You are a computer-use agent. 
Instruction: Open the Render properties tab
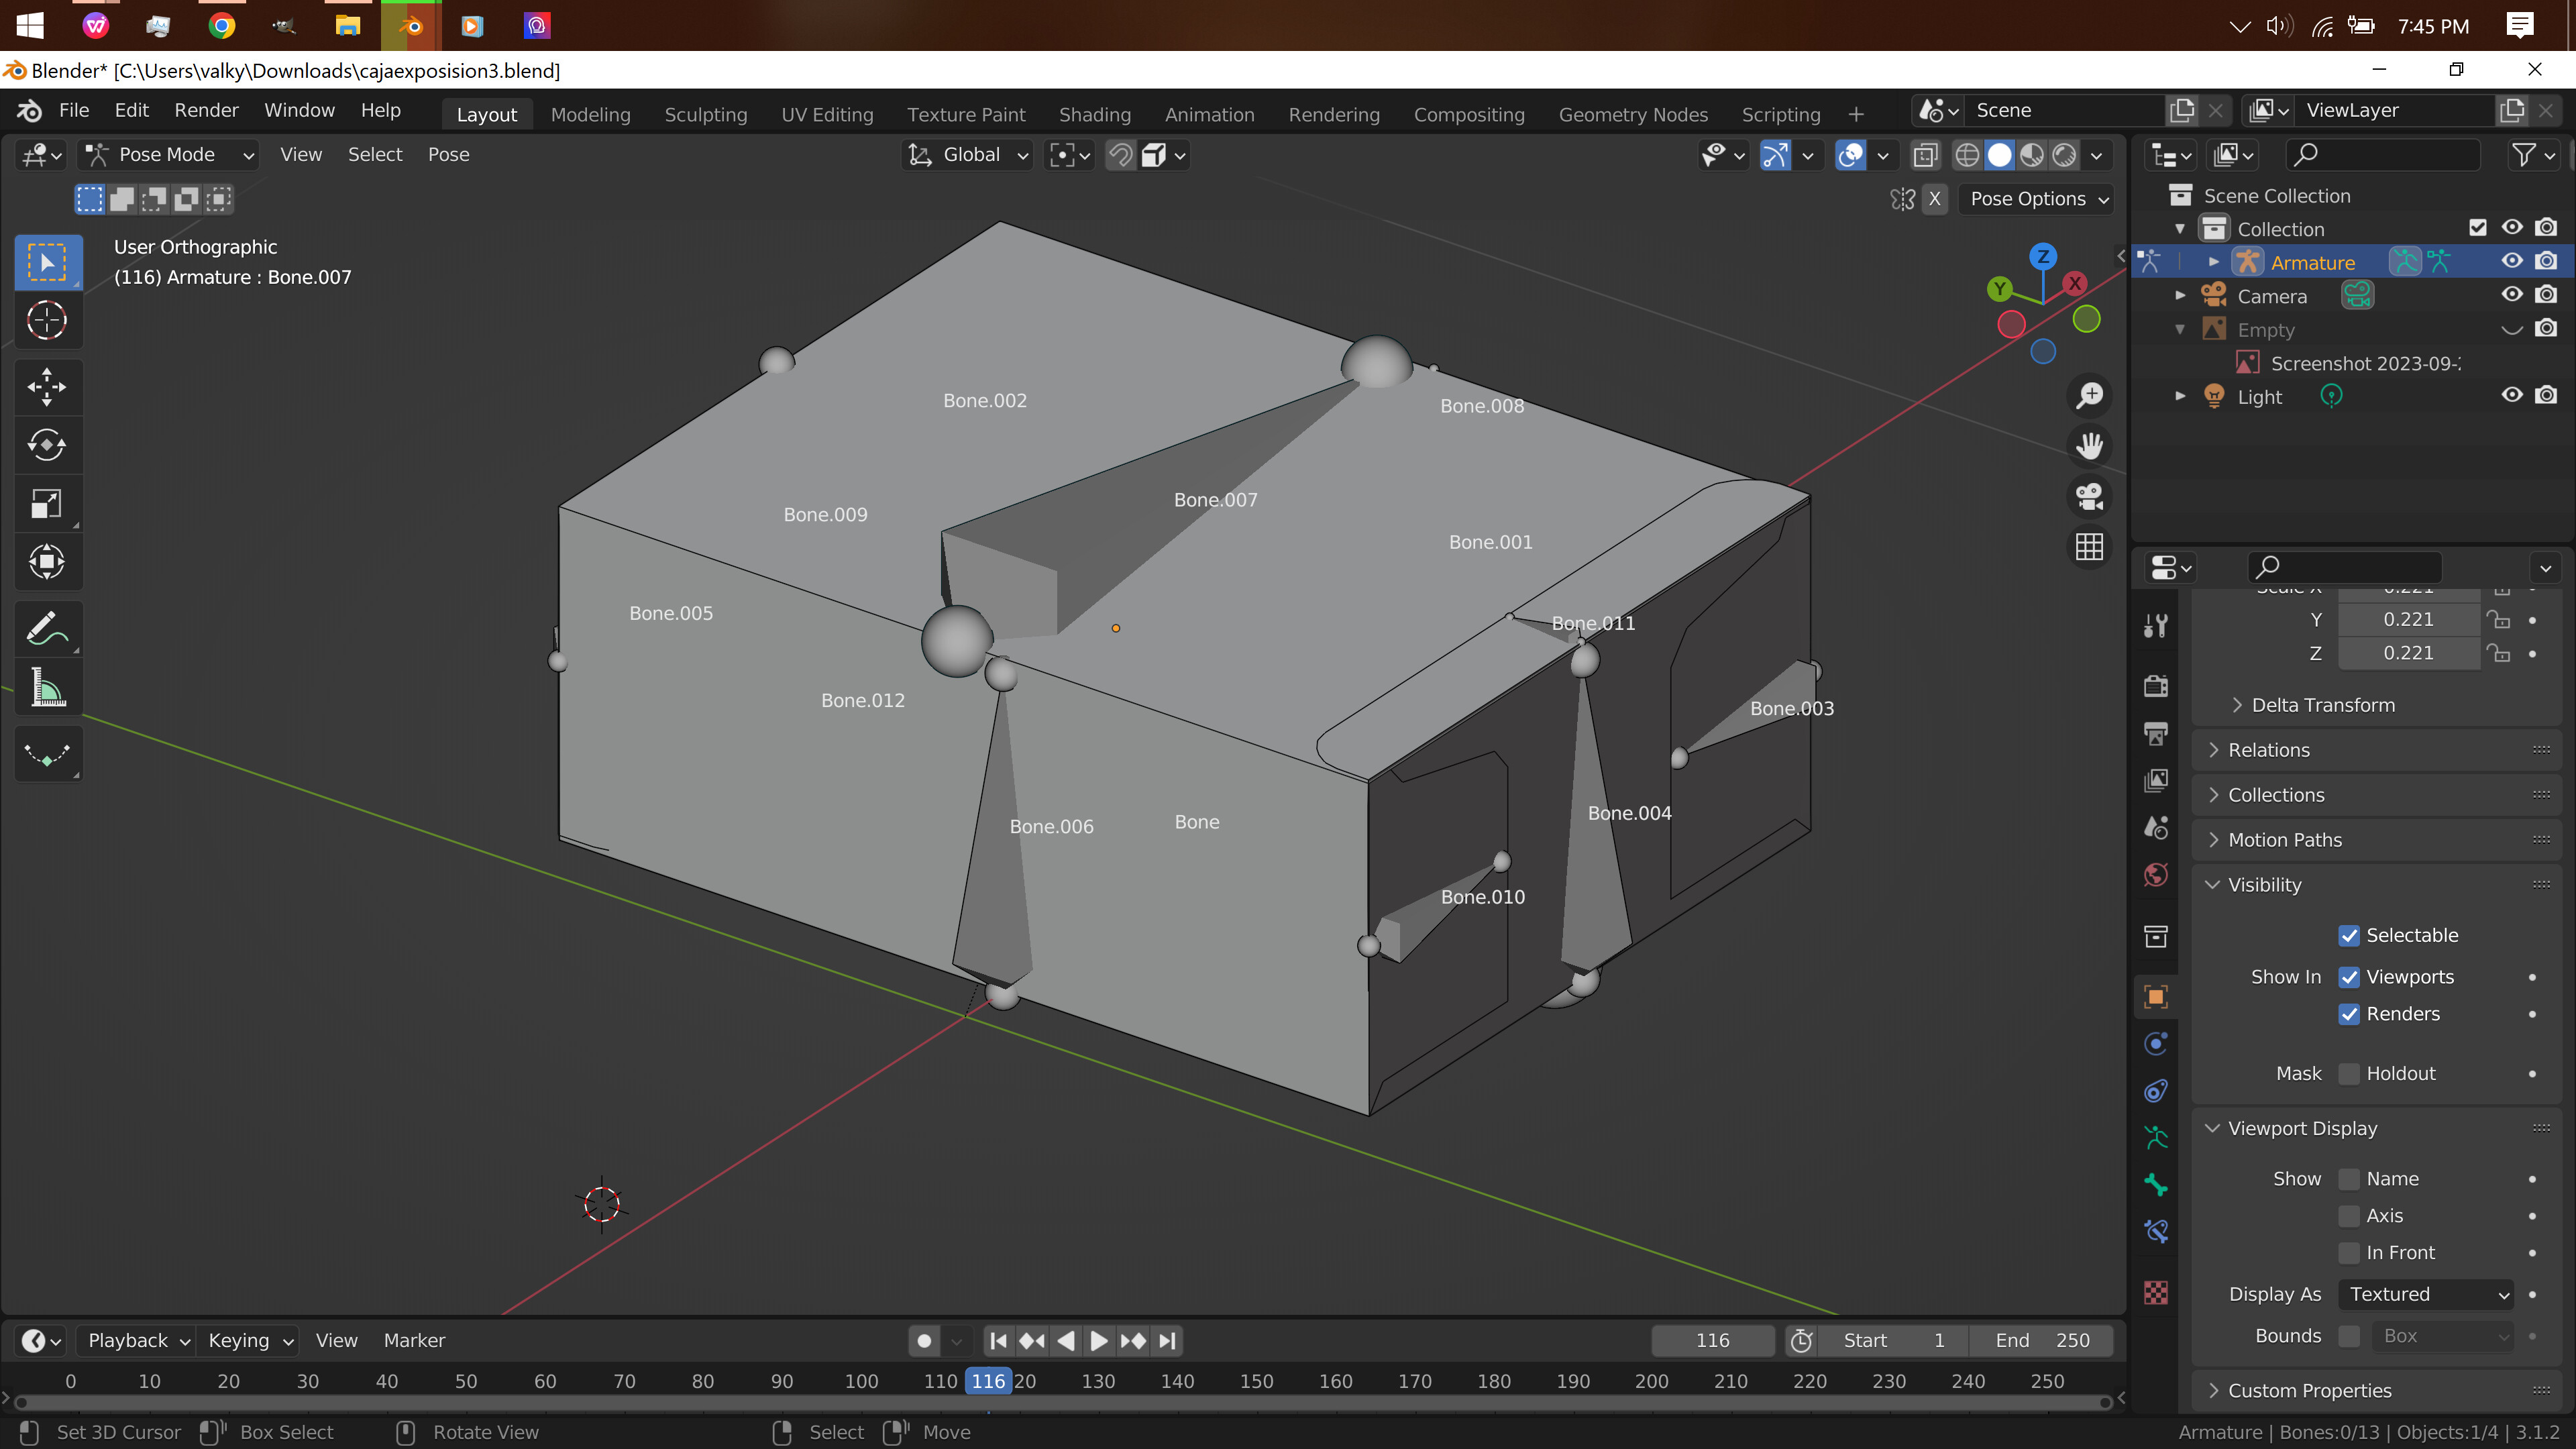click(2156, 686)
